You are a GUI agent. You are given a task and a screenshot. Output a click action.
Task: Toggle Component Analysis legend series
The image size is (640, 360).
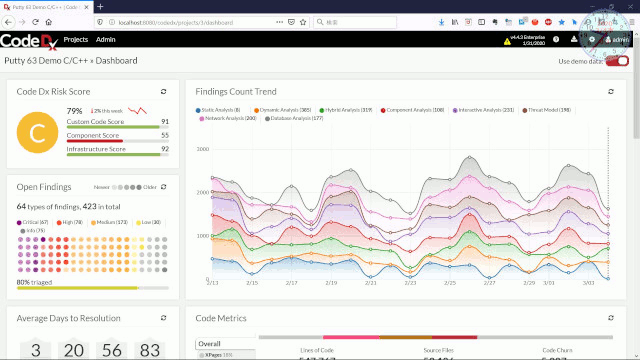pos(412,110)
